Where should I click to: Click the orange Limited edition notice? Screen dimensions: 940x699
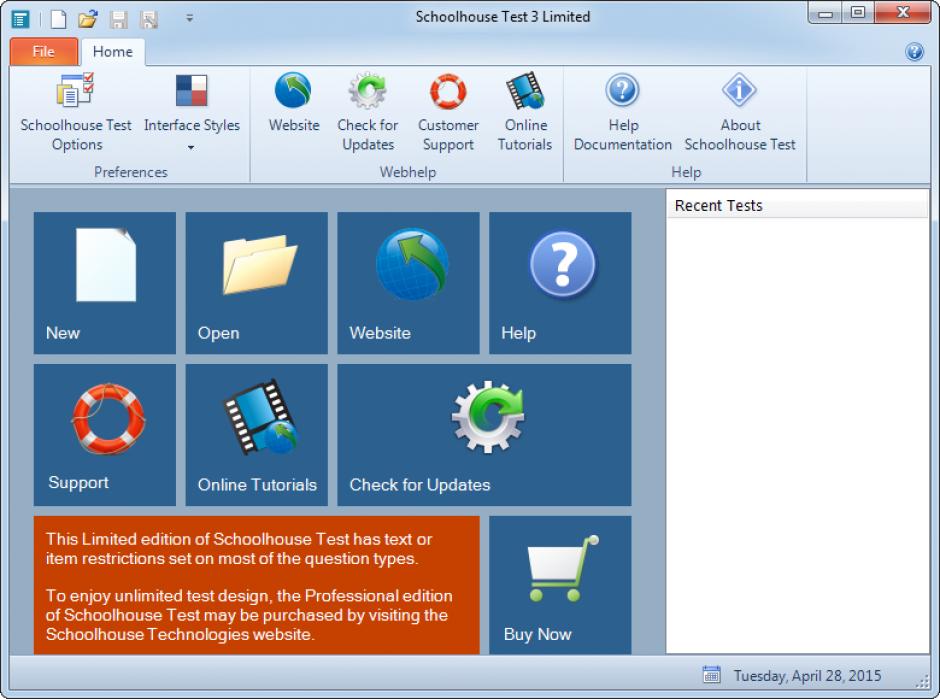[257, 585]
